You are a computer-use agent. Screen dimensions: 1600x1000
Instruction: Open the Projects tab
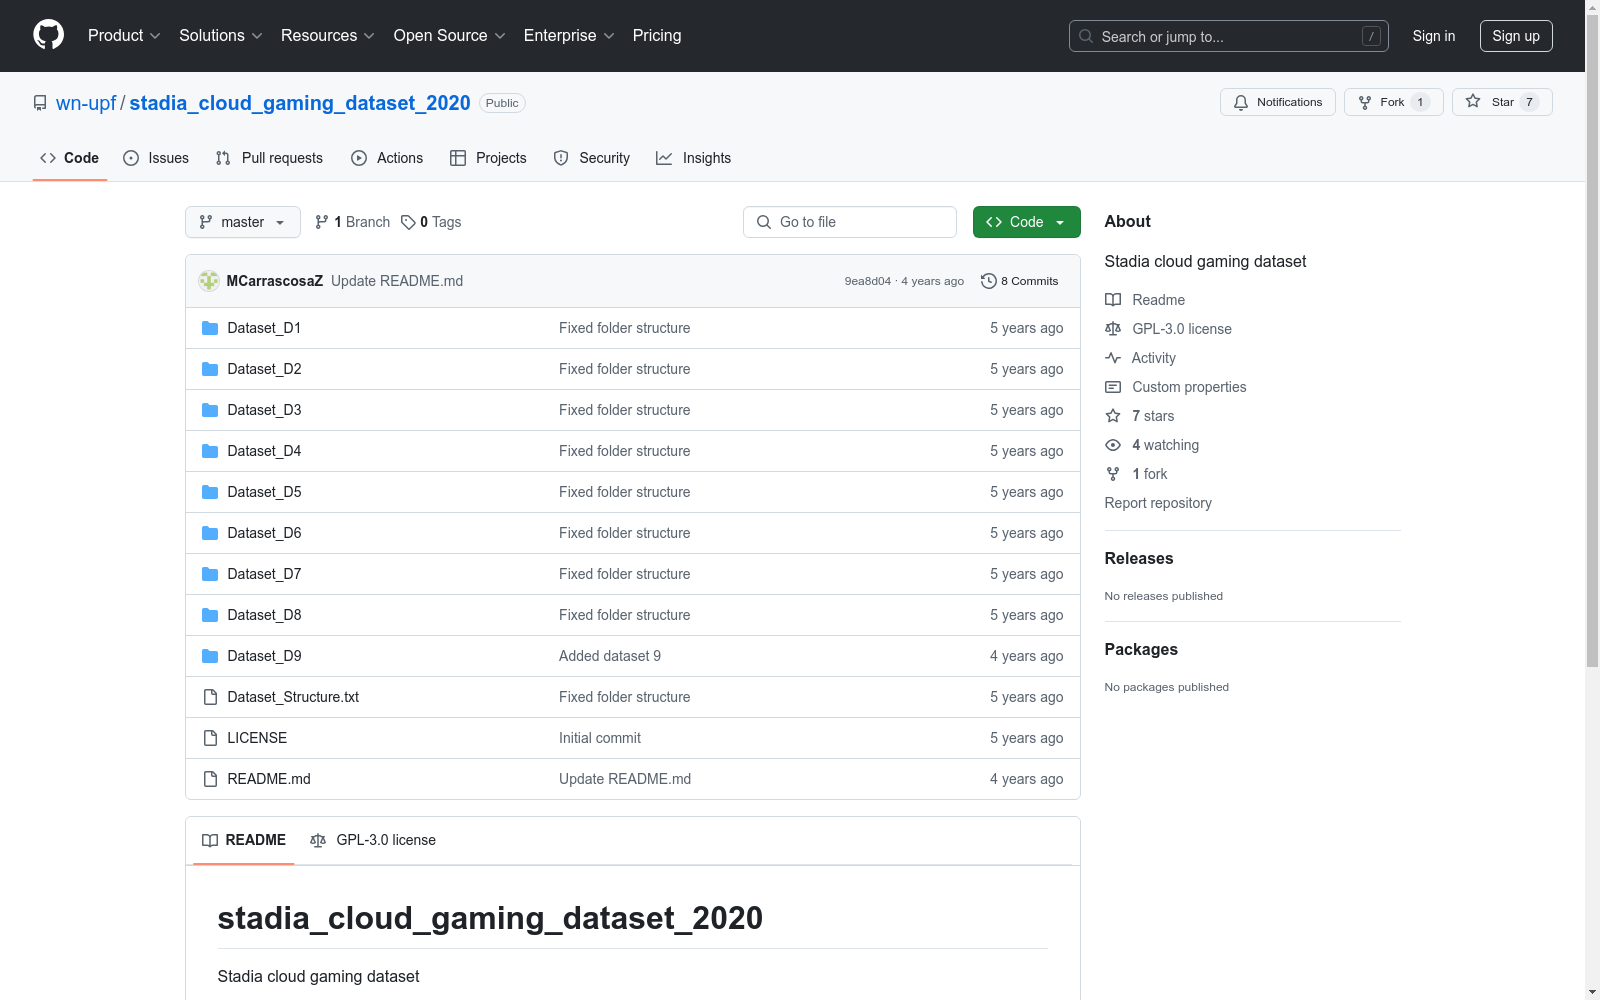[x=488, y=158]
